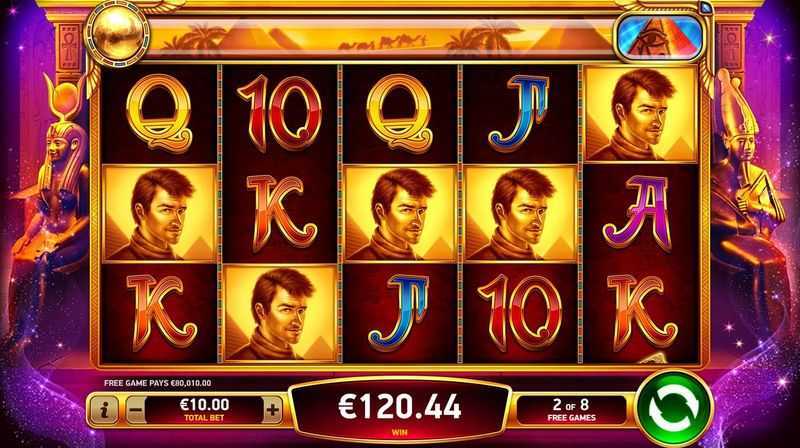Click the explorer symbol on second reel bottom
The image size is (800, 448).
tap(280, 313)
